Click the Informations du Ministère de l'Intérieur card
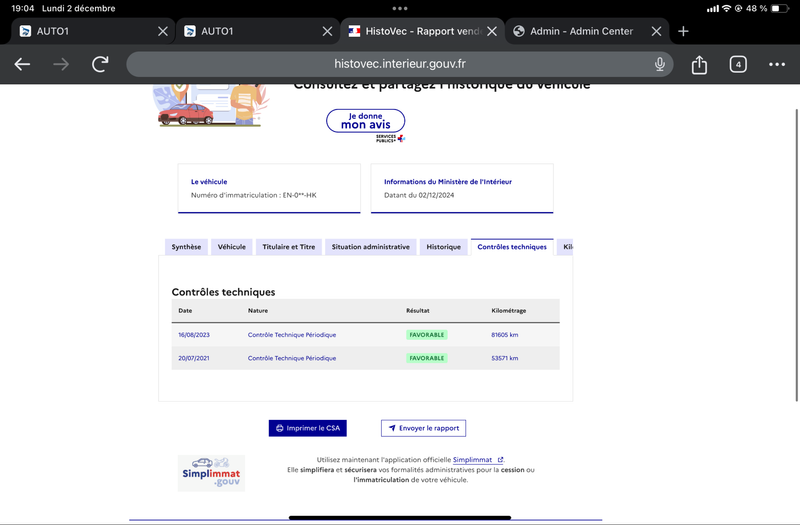800x525 pixels. click(462, 188)
